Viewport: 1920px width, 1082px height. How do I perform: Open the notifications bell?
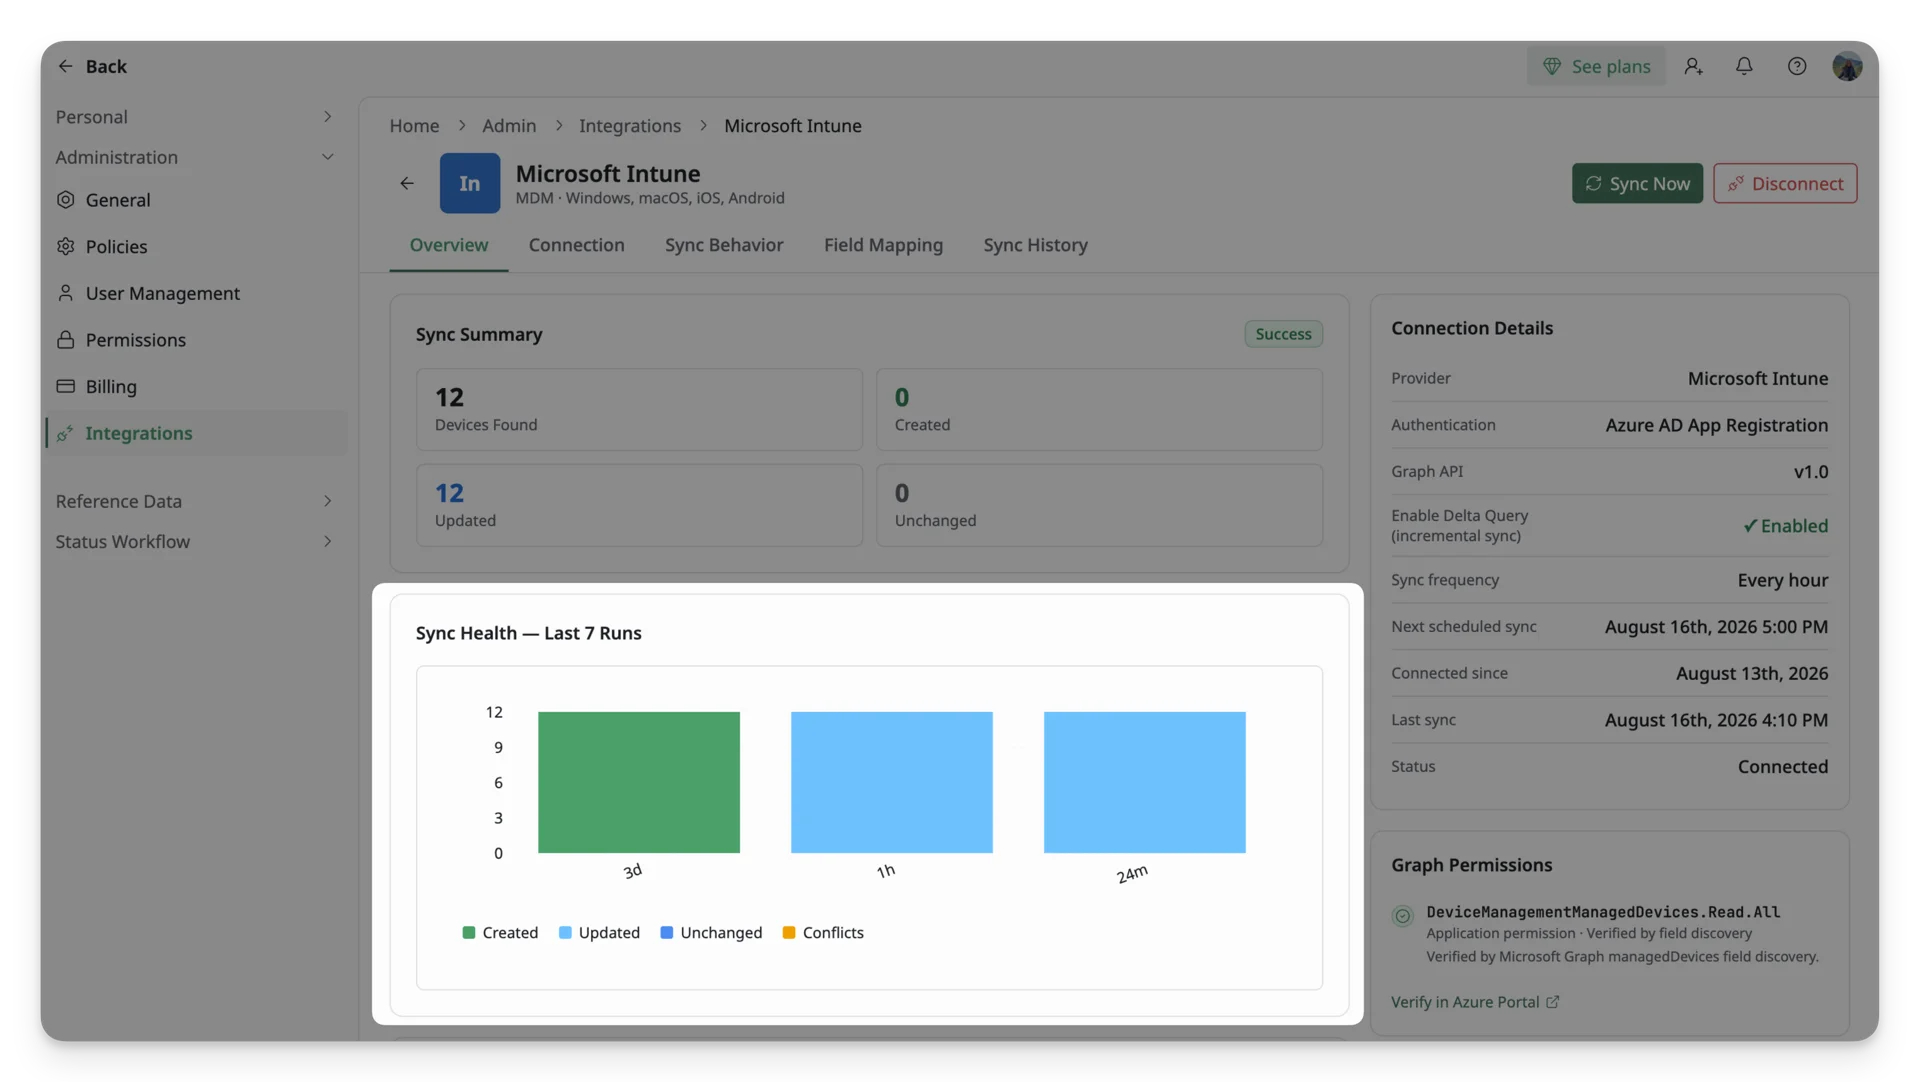click(x=1744, y=66)
